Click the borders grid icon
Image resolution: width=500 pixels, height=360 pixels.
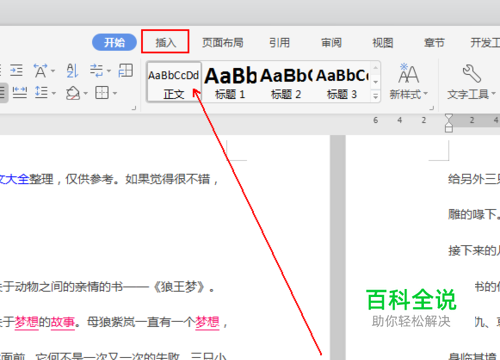point(102,93)
